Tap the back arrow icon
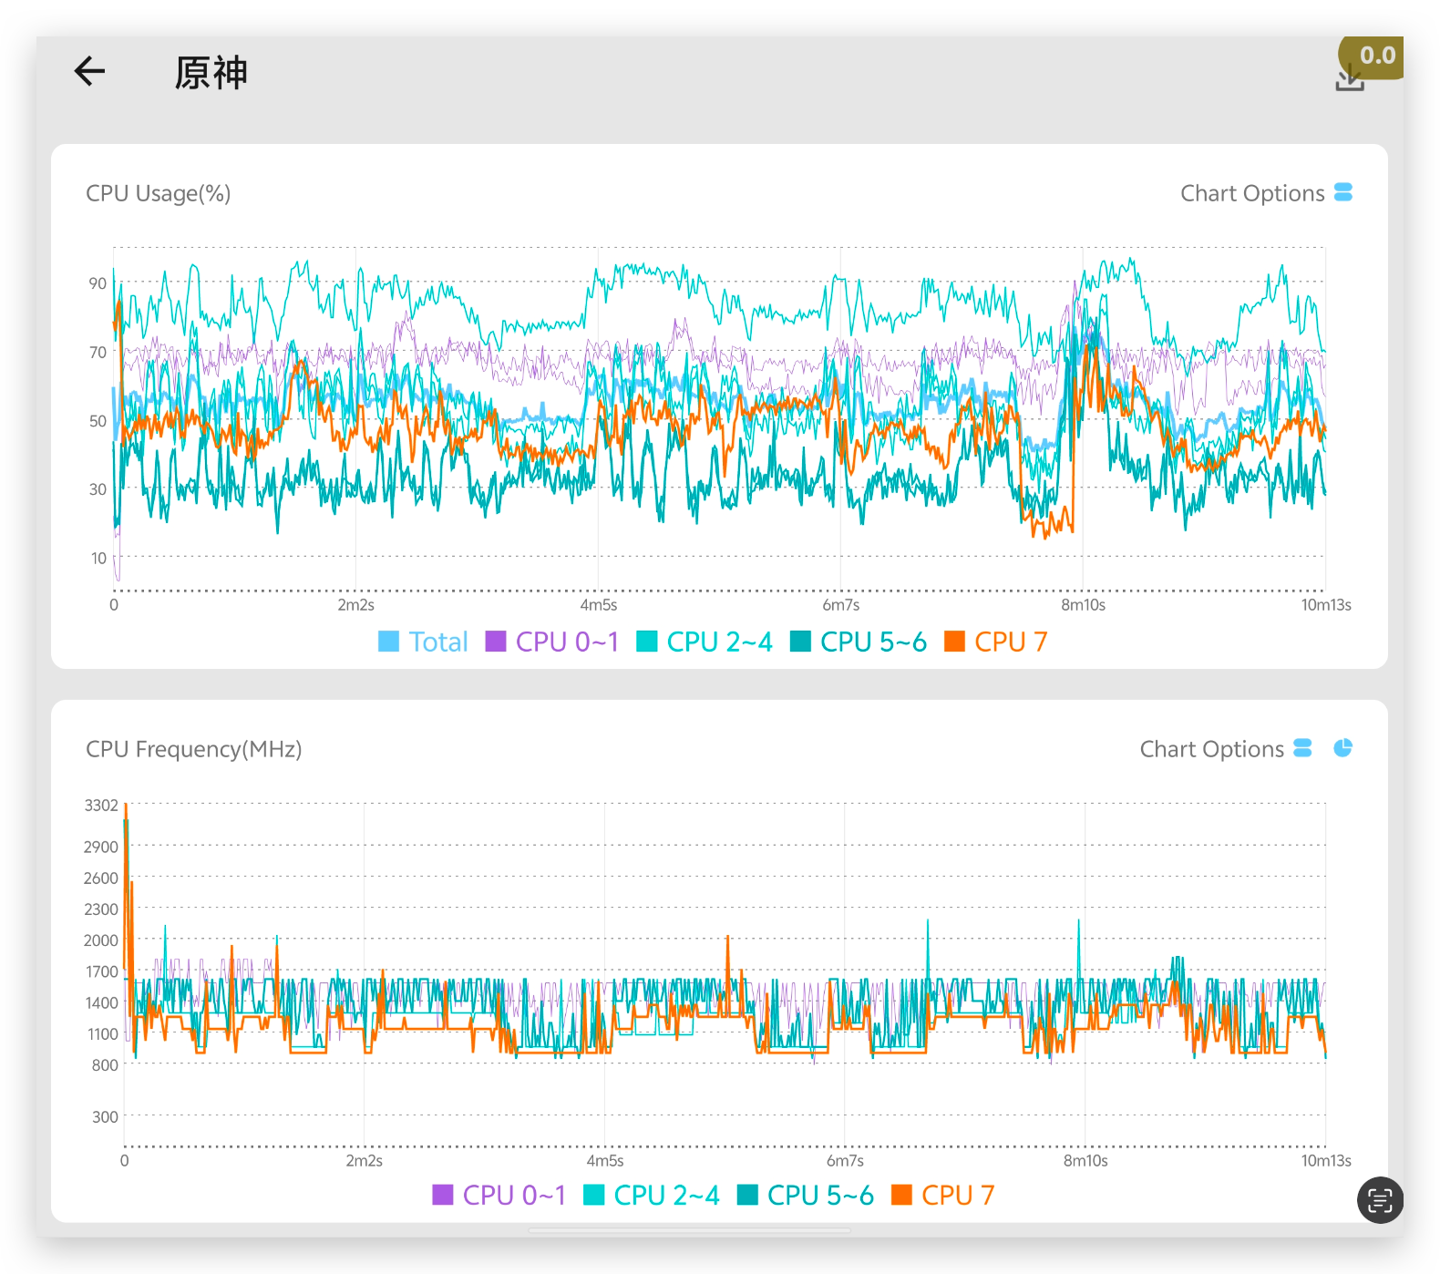The width and height of the screenshot is (1440, 1274). pyautogui.click(x=90, y=72)
